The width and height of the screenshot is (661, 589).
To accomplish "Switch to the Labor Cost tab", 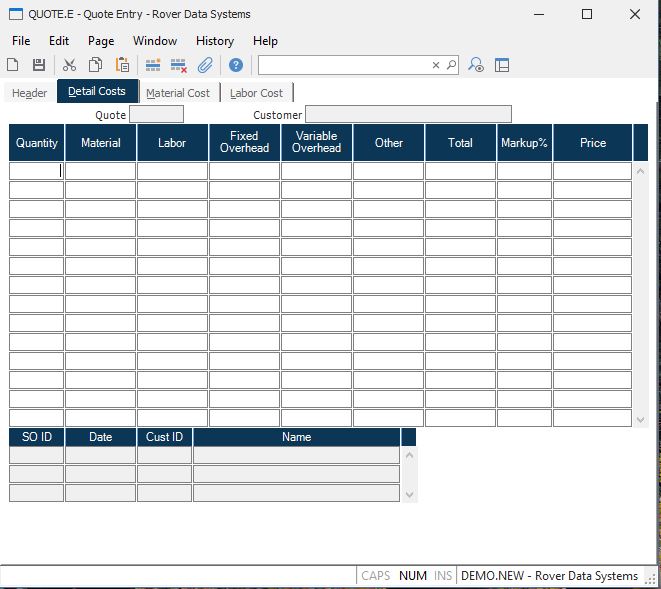I will [x=257, y=93].
